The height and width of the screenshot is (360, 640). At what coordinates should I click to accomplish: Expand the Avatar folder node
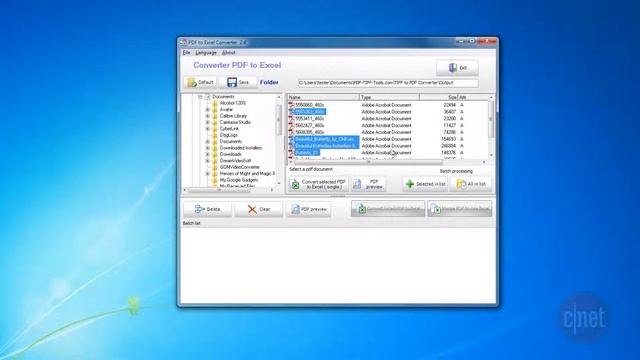[207, 110]
